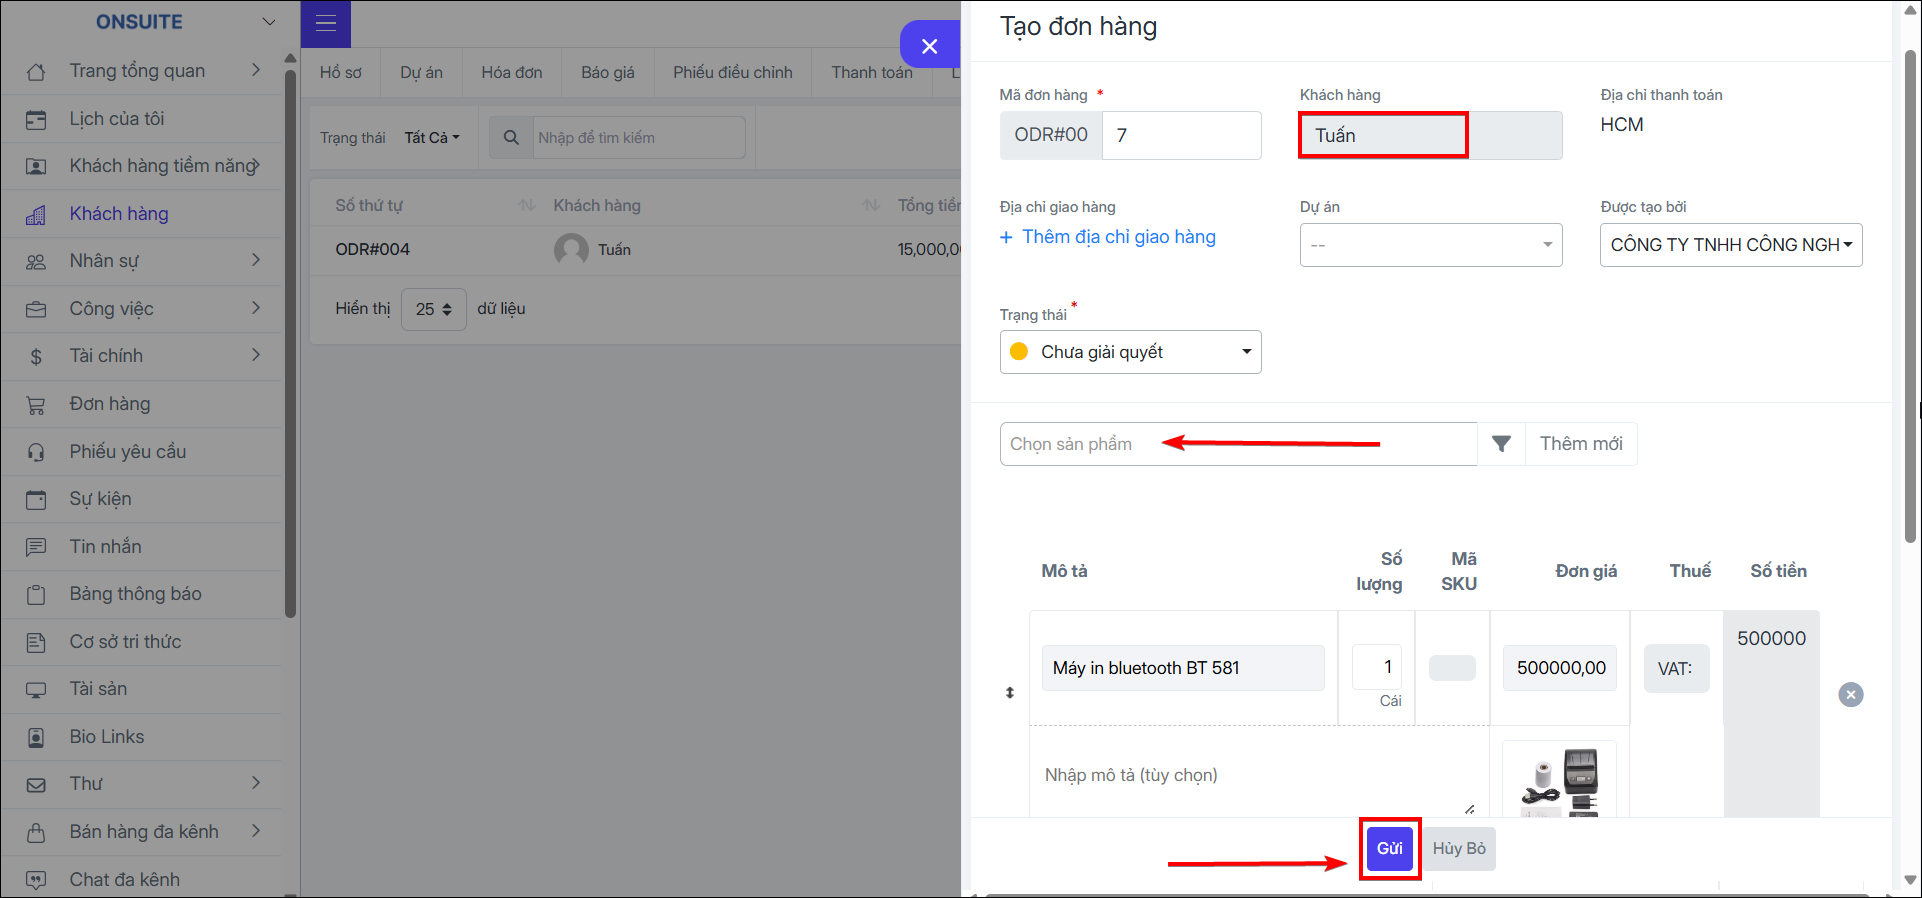Click the hamburger menu icon
Viewport: 1922px width, 898px height.
[325, 23]
